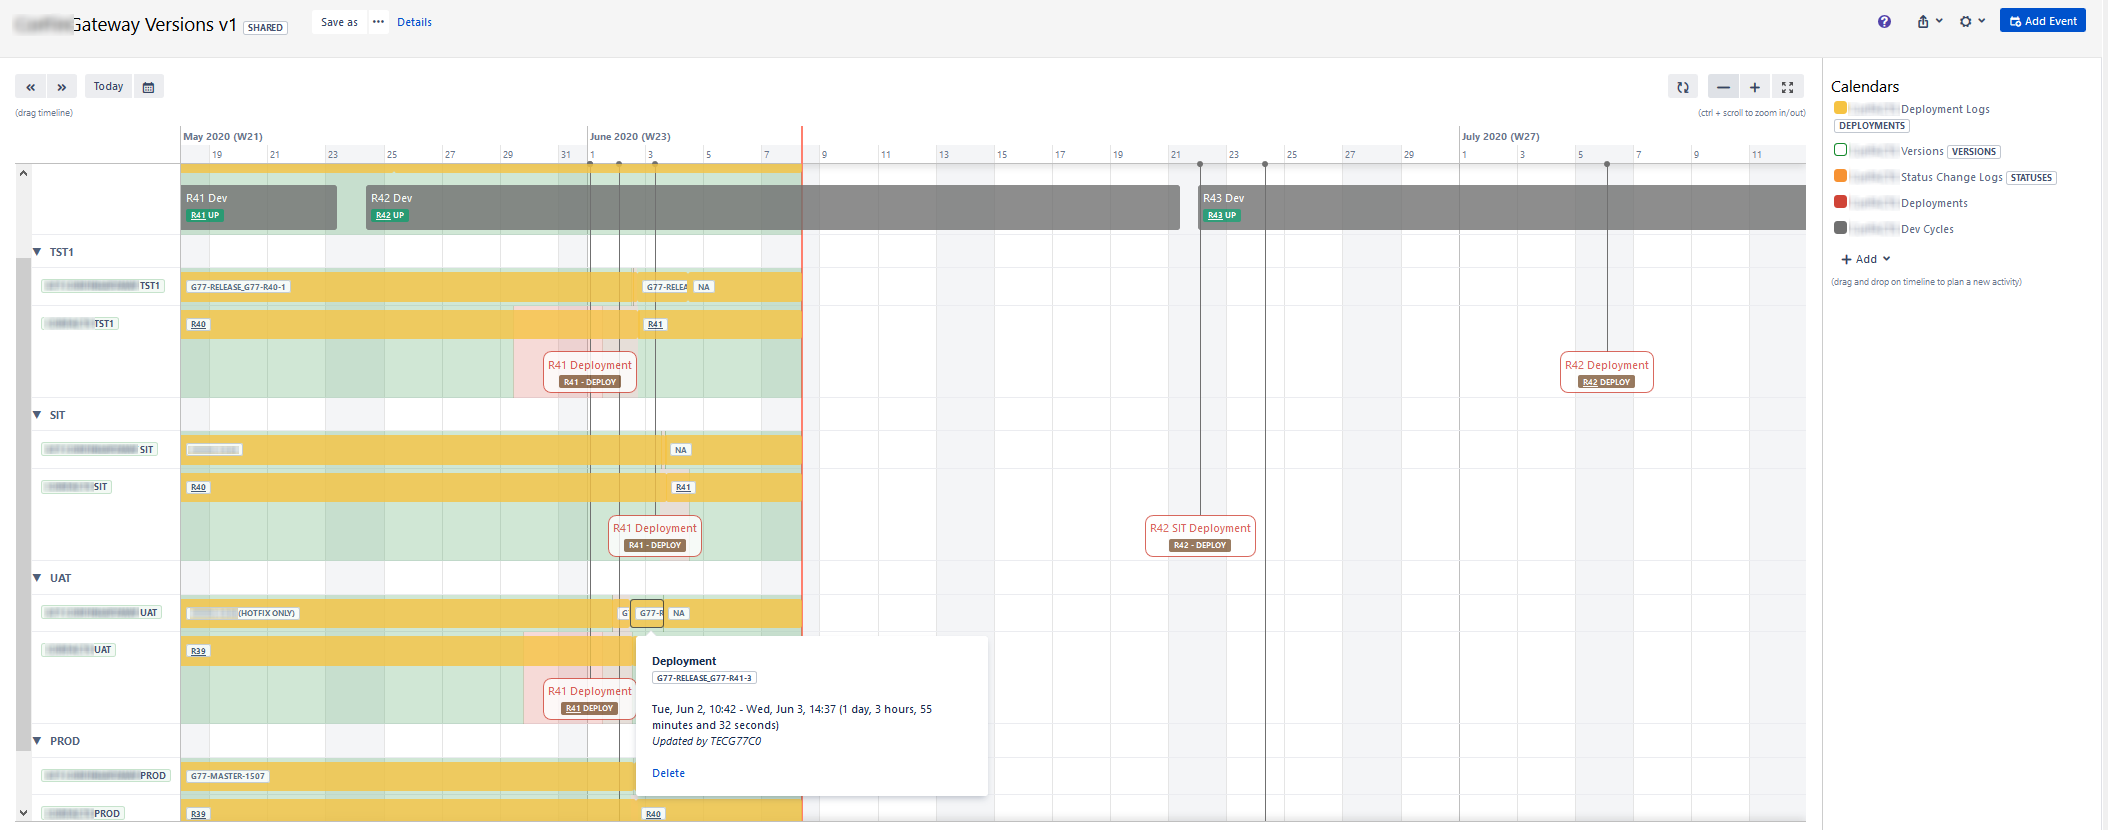
Task: Click the DEPLOYMENTS tag under Deployment Logs
Action: click(x=1872, y=126)
